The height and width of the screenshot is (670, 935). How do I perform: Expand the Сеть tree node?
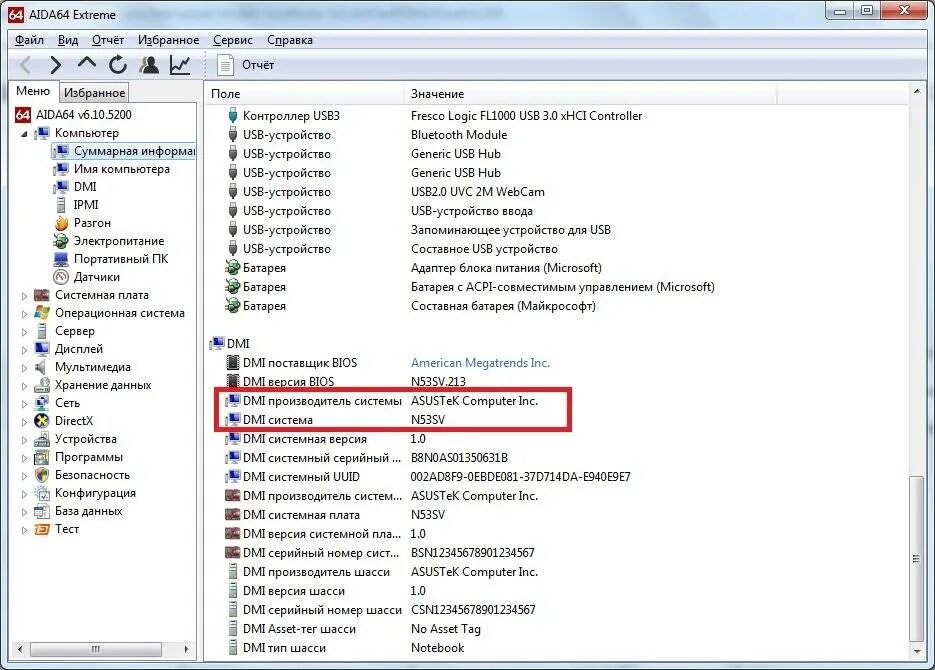tap(24, 404)
